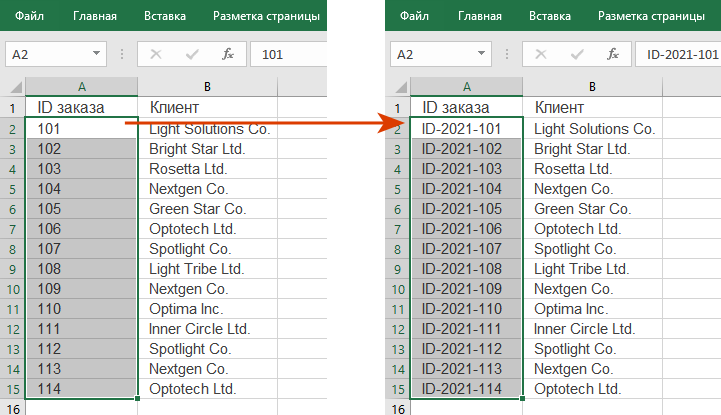Select cell with 101
Image resolution: width=721 pixels, height=415 pixels.
click(81, 129)
